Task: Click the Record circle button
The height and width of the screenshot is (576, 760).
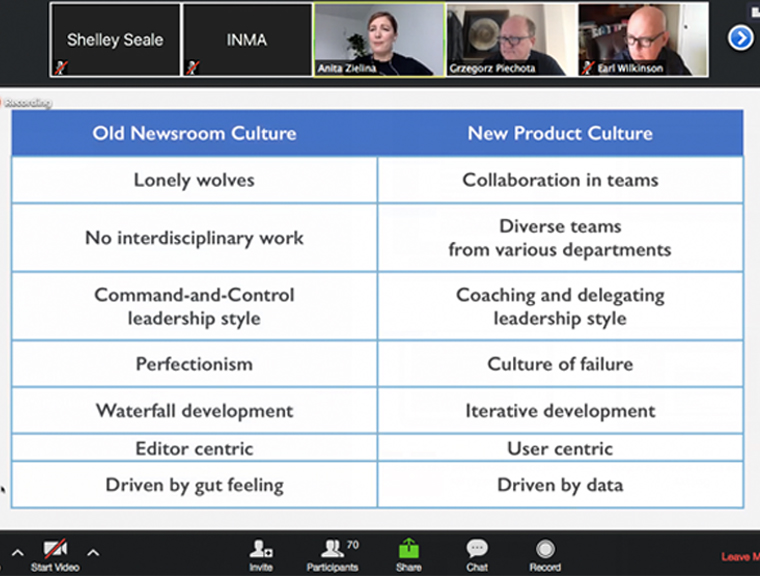Action: click(545, 549)
